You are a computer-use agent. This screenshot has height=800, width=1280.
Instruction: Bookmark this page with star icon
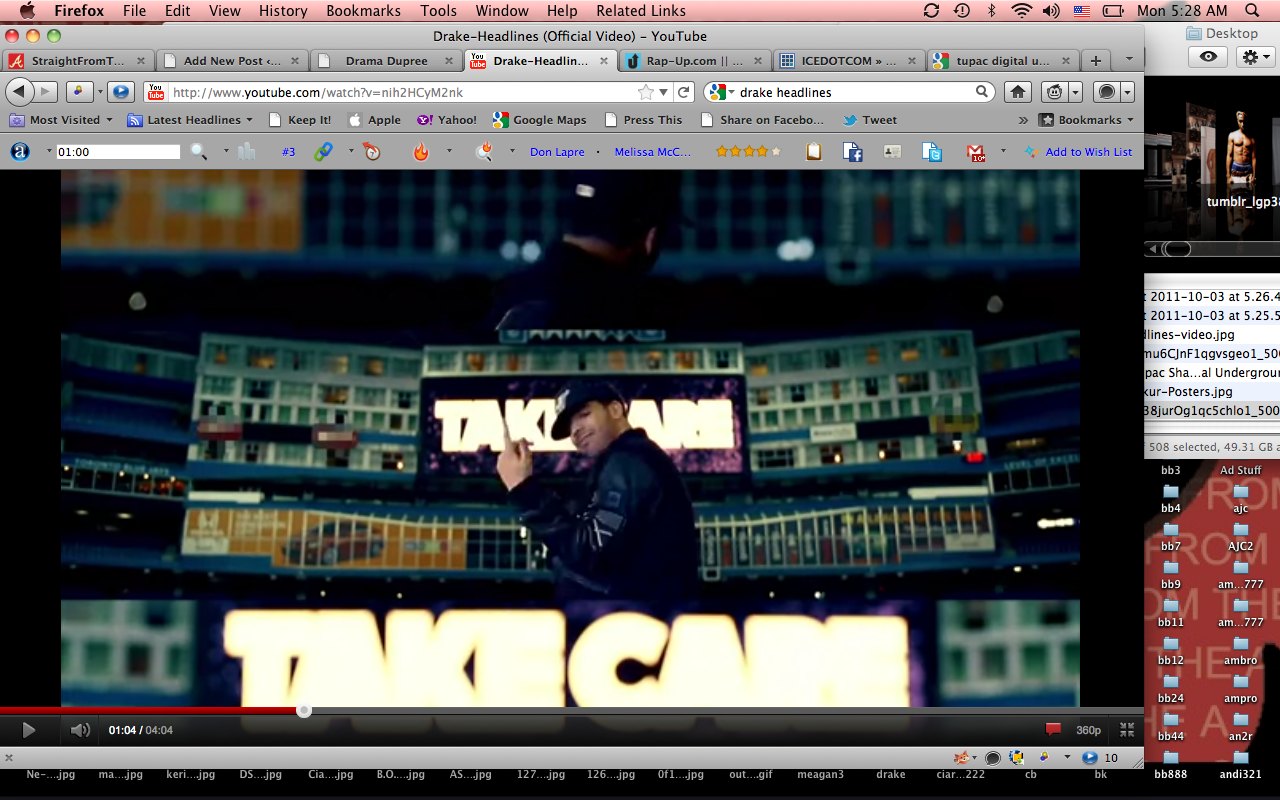[x=646, y=92]
